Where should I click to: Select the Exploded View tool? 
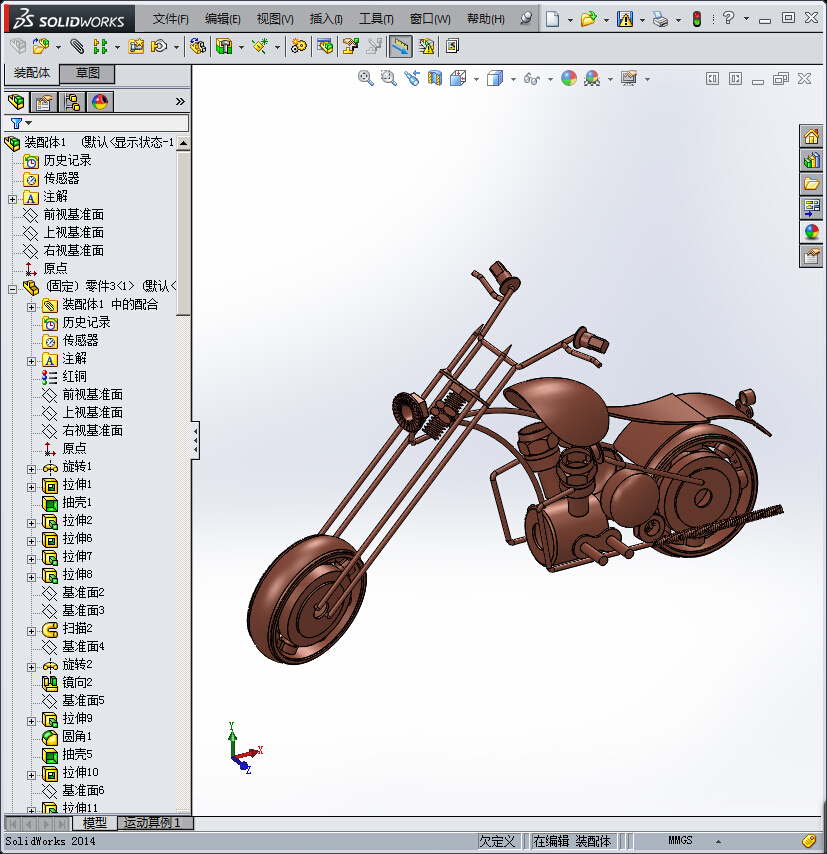click(350, 46)
